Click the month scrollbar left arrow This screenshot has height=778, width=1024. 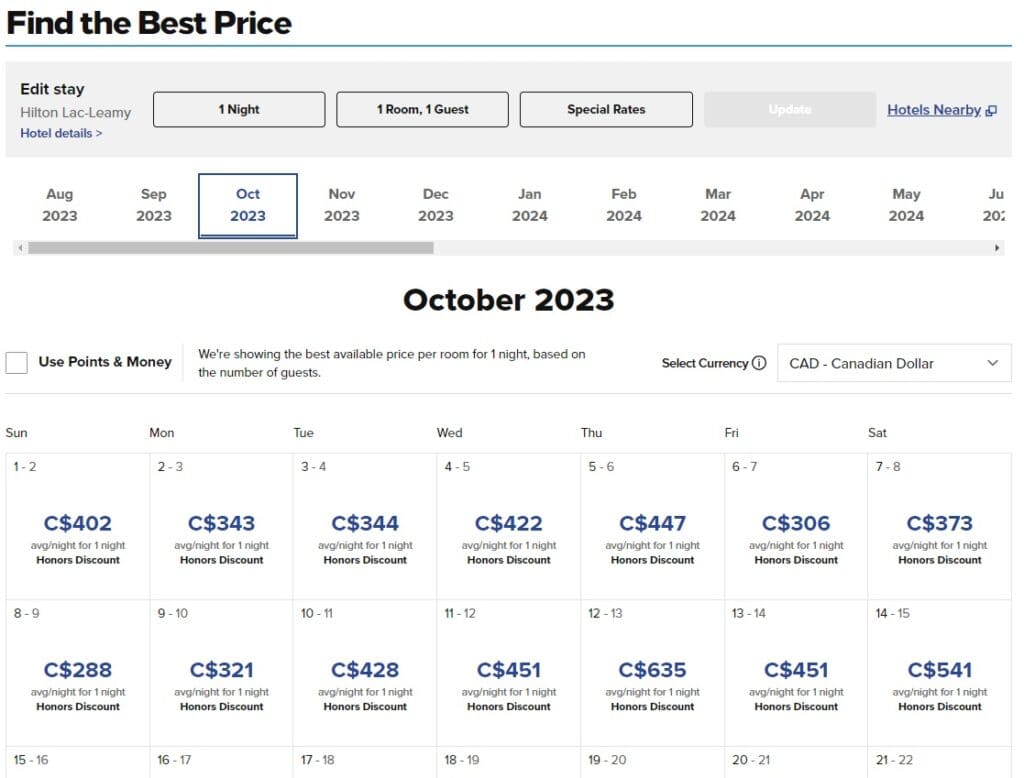tap(21, 248)
